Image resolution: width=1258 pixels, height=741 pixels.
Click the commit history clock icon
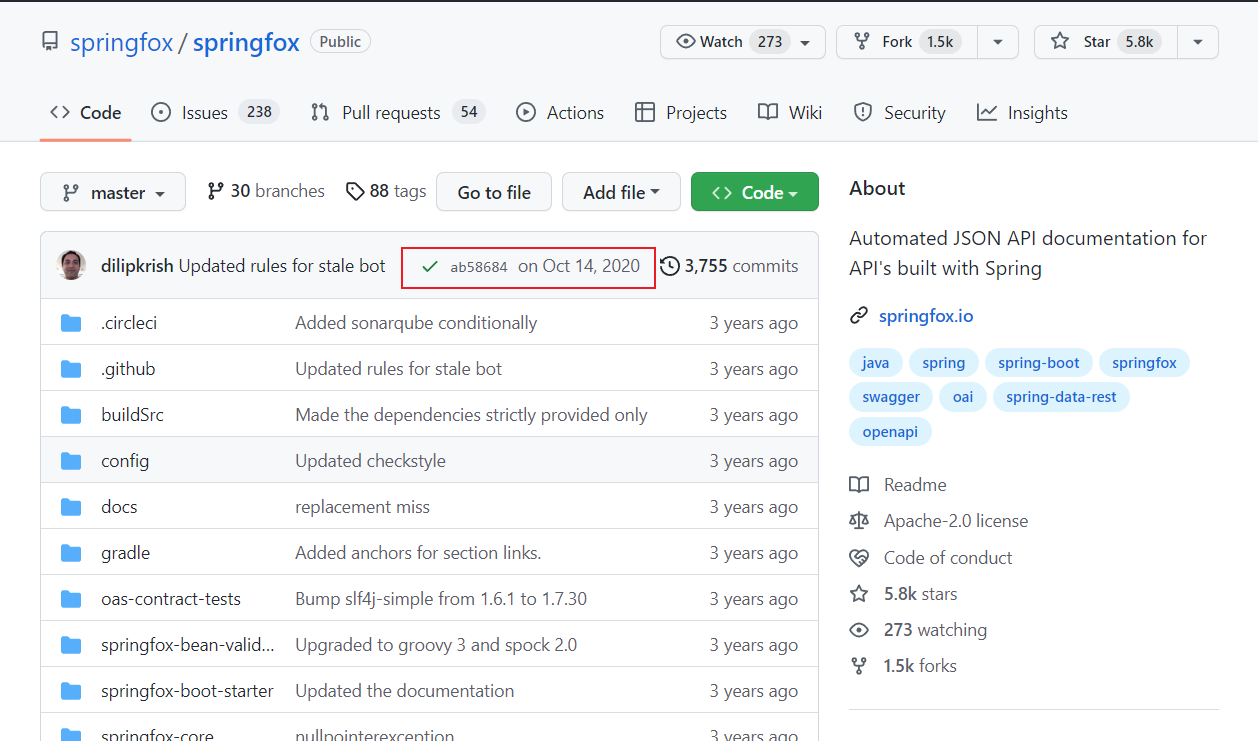pos(669,266)
